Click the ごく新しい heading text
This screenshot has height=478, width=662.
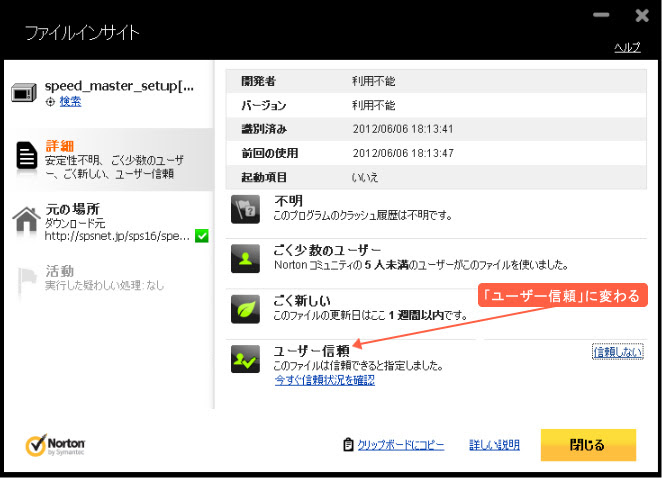coord(302,301)
